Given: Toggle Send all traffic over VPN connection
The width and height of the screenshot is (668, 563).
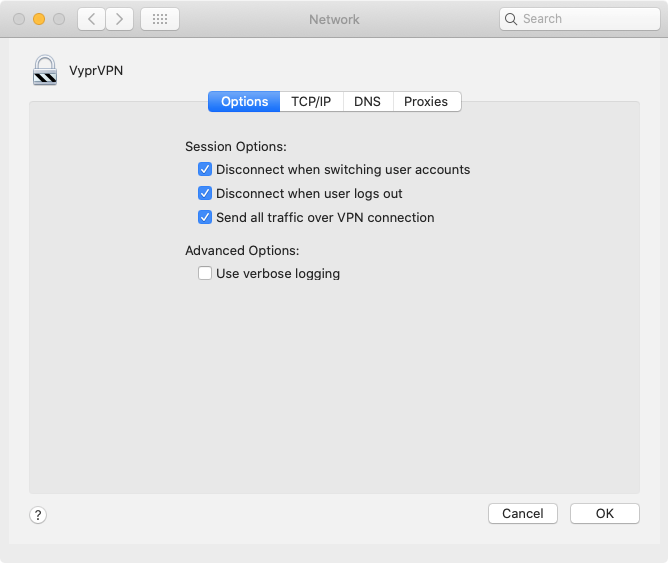Looking at the screenshot, I should [x=205, y=218].
